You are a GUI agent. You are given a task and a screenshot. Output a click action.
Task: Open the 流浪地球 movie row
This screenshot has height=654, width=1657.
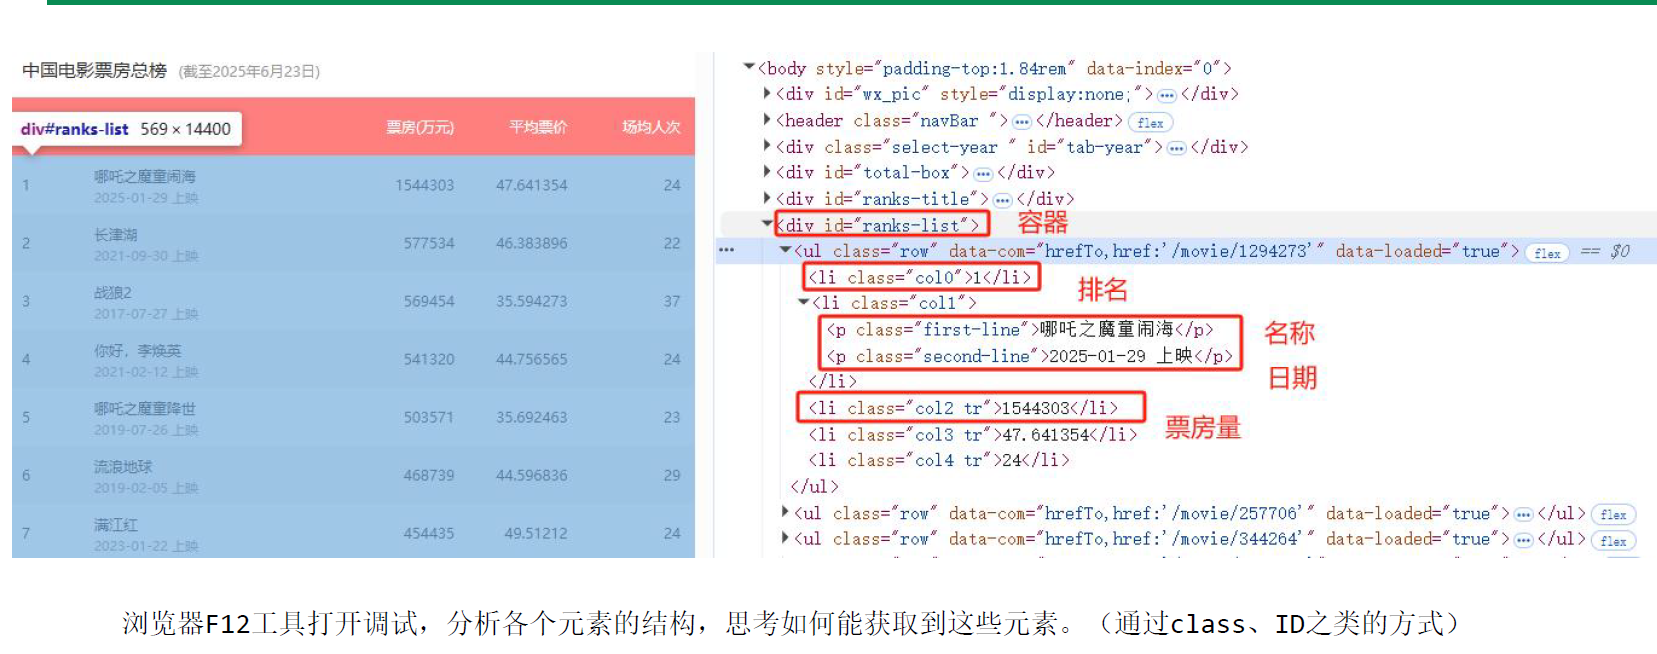353,475
